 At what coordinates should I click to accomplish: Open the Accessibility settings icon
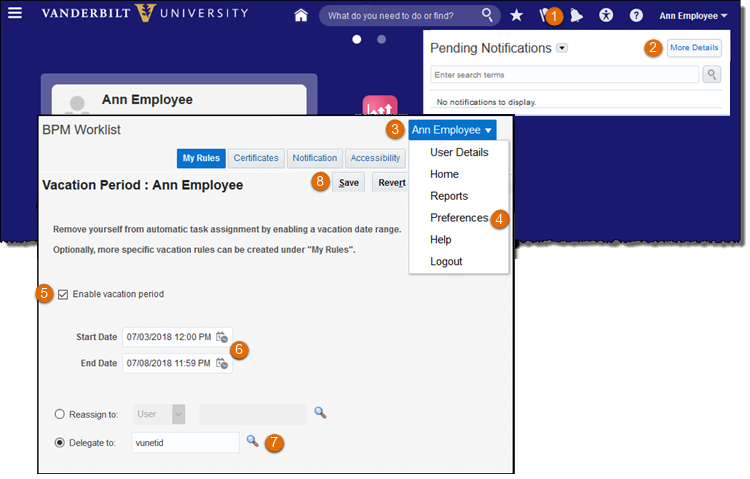(x=606, y=16)
